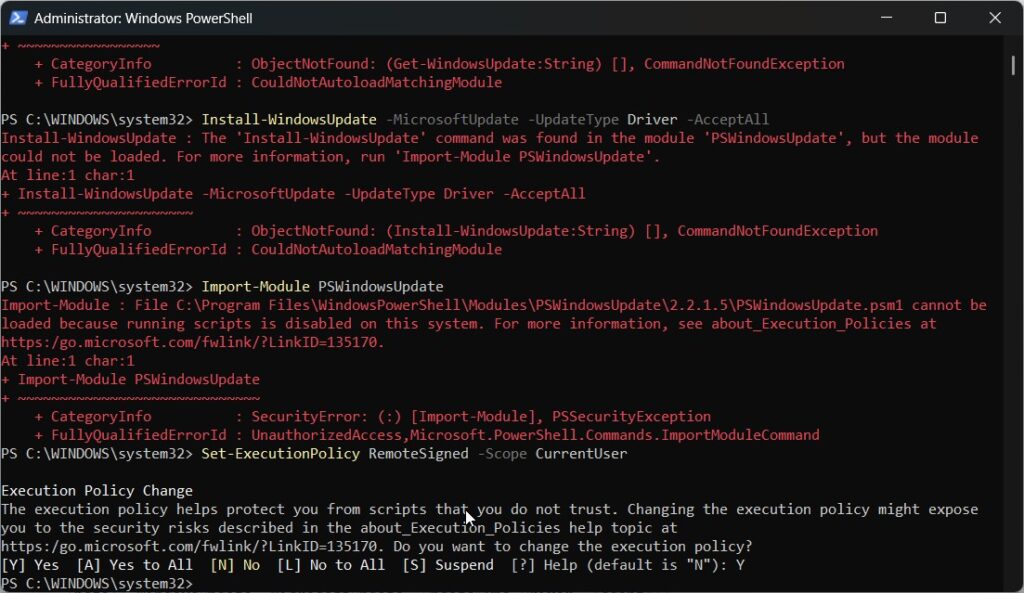Click 'you to the security risks described' line
The width and height of the screenshot is (1024, 593).
pos(339,528)
